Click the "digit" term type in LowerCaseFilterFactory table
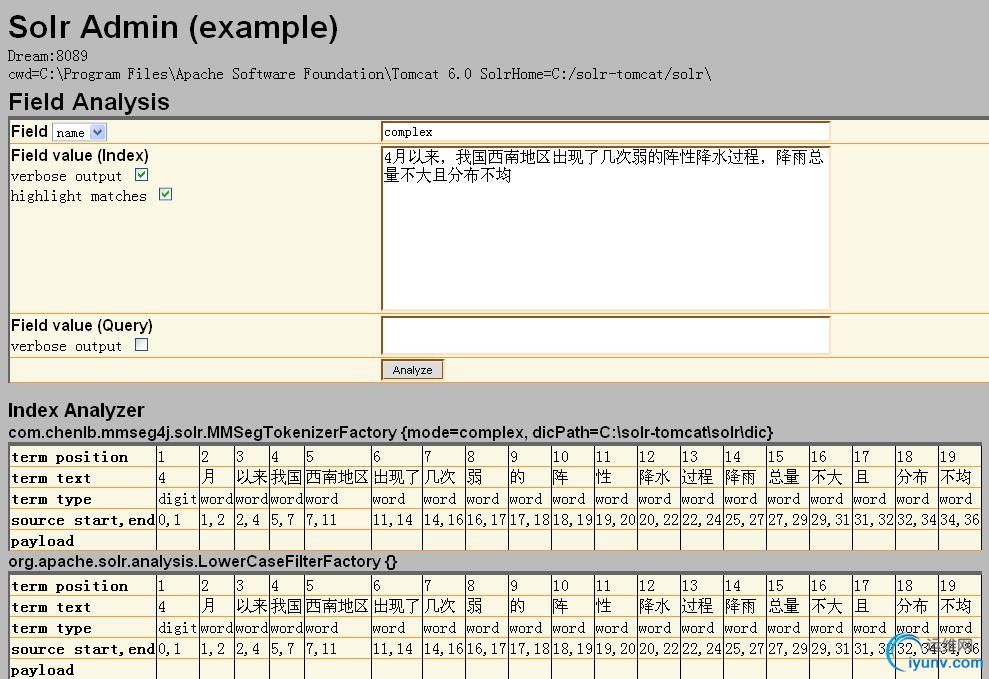 [177, 629]
